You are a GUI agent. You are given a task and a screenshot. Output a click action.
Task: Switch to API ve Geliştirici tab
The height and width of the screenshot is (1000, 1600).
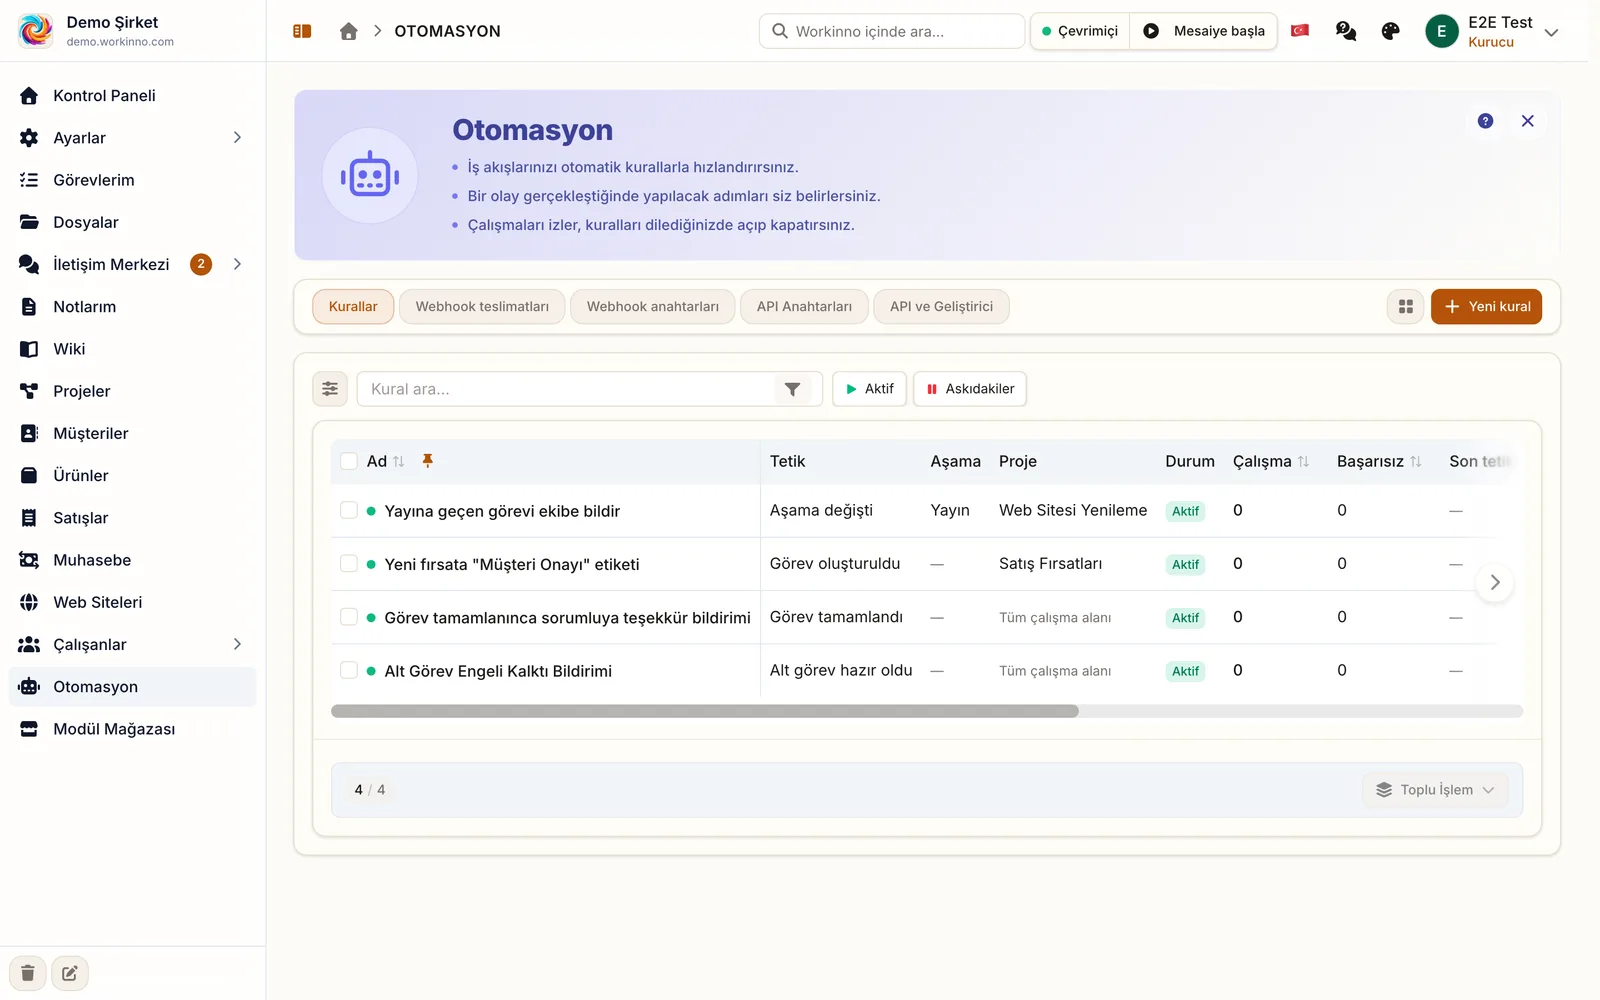(941, 307)
